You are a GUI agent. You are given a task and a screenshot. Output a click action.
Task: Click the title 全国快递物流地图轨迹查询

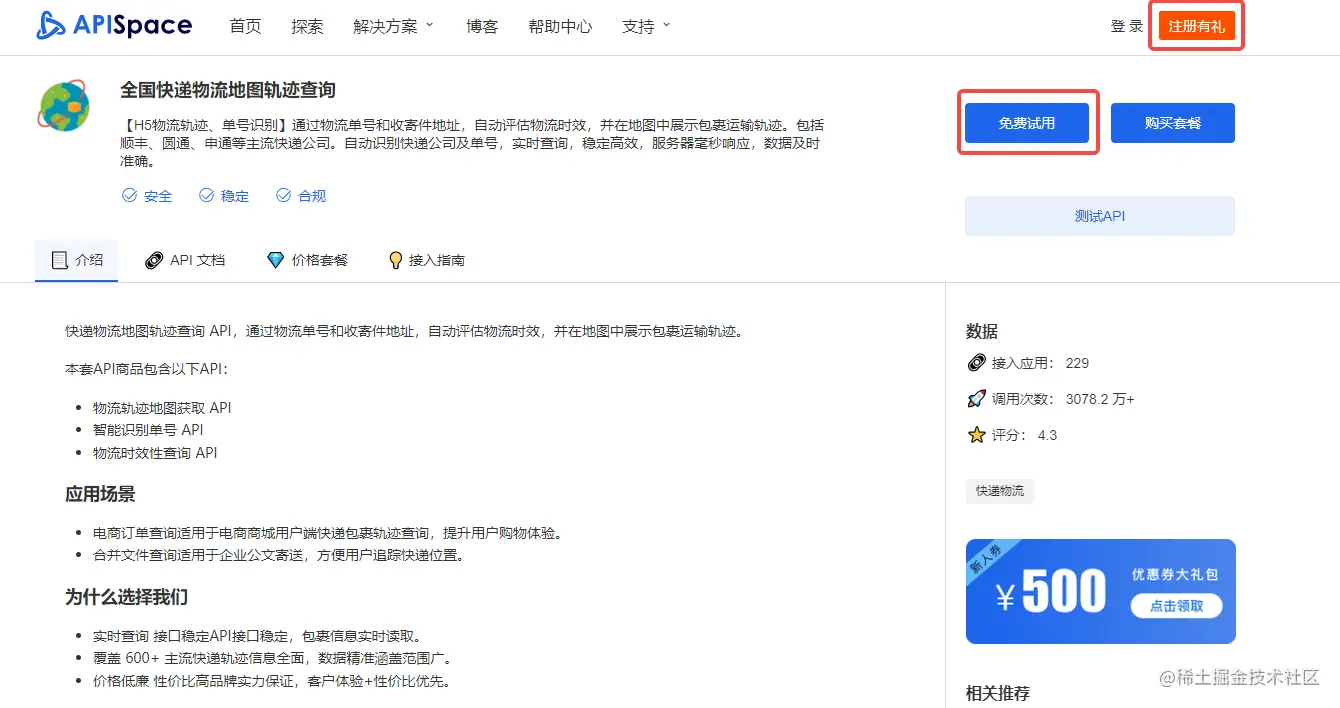228,90
